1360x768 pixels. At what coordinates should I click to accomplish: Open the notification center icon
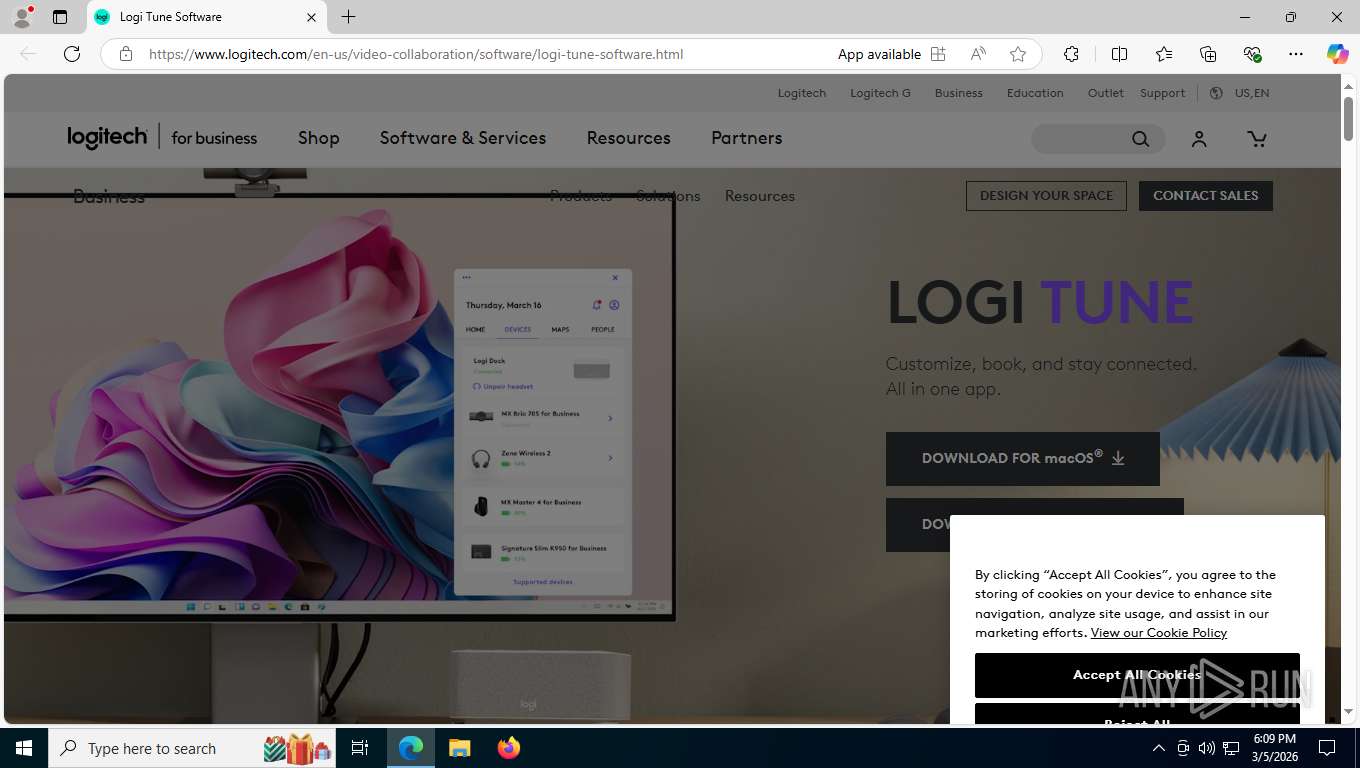coord(1327,748)
